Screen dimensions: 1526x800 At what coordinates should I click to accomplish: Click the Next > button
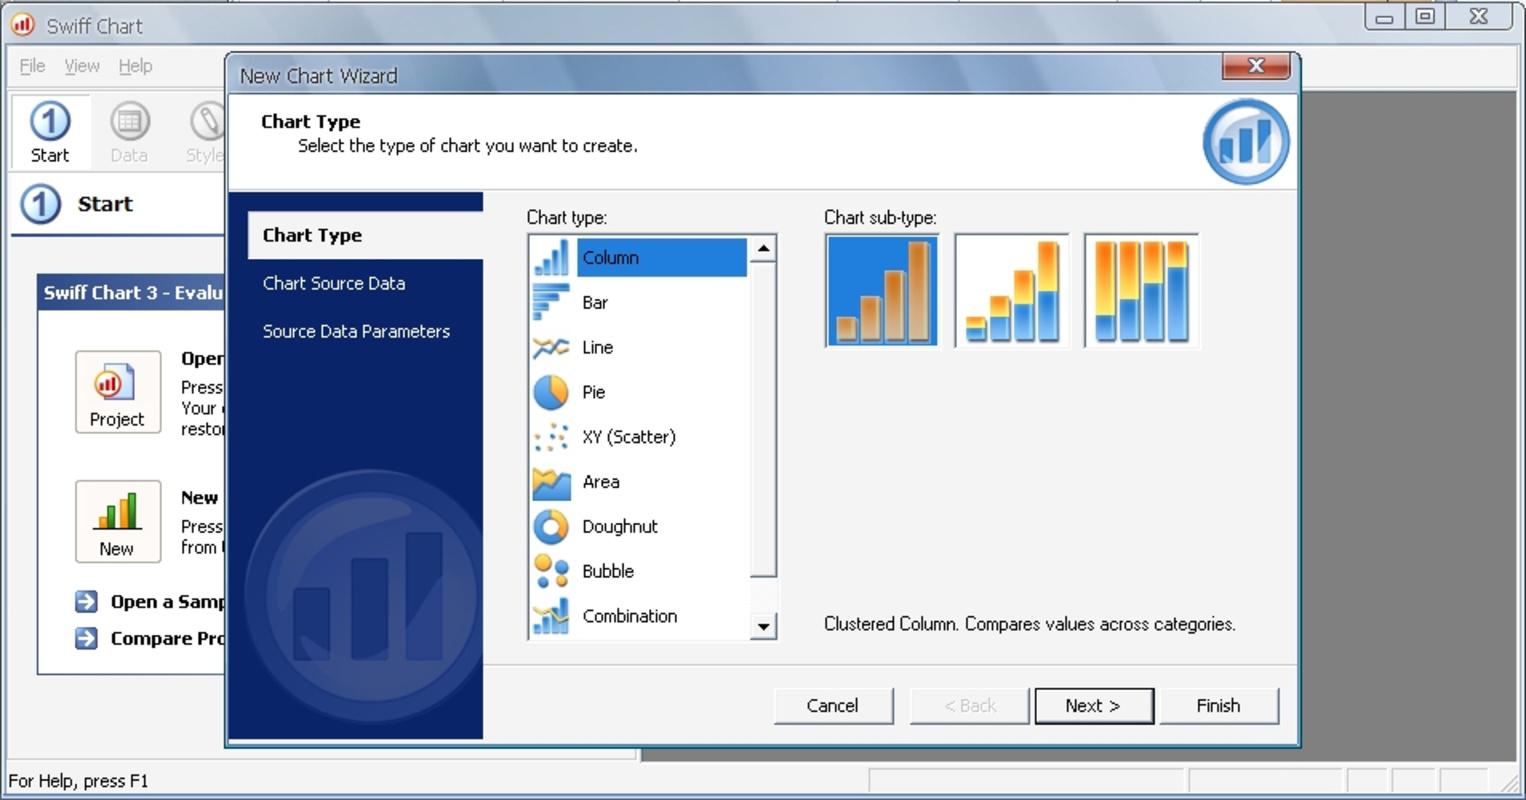(x=1094, y=705)
